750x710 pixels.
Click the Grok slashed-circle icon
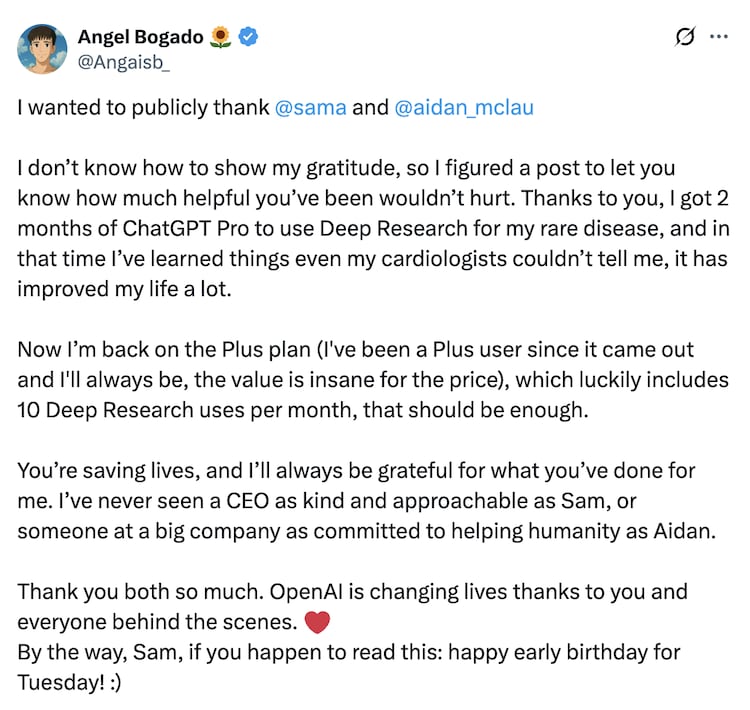pos(685,37)
